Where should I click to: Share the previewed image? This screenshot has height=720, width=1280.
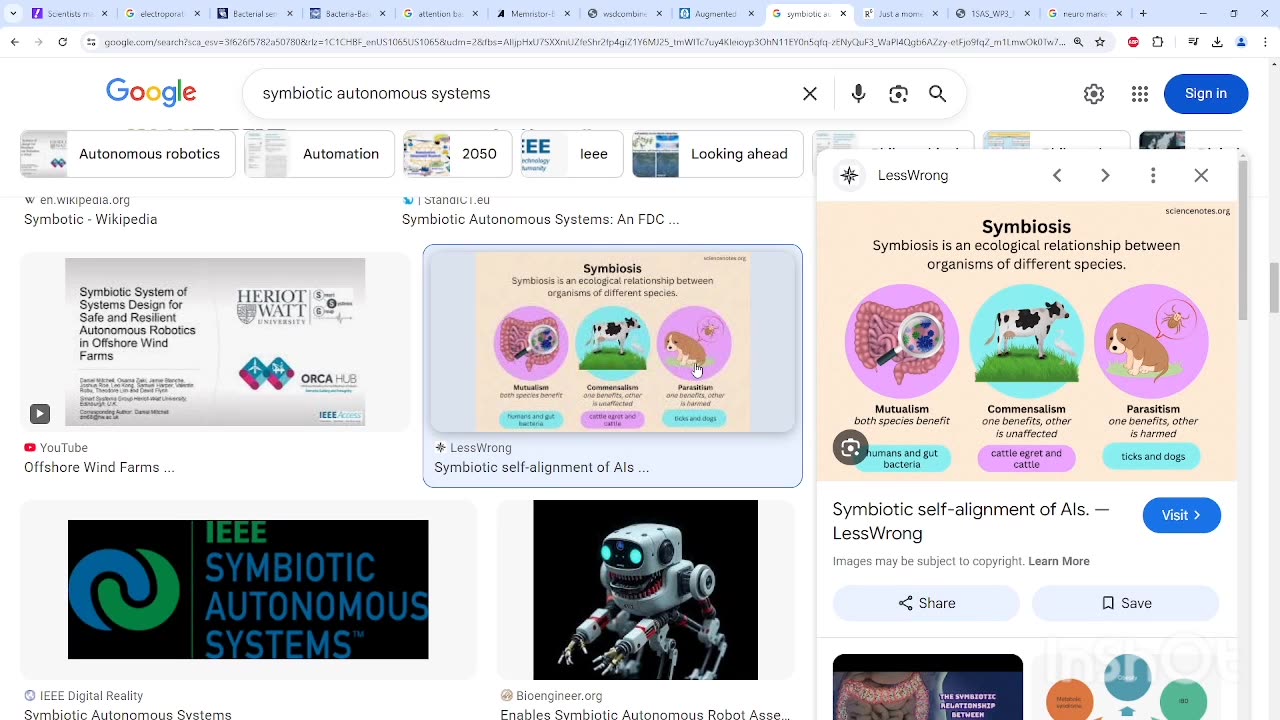(x=926, y=603)
